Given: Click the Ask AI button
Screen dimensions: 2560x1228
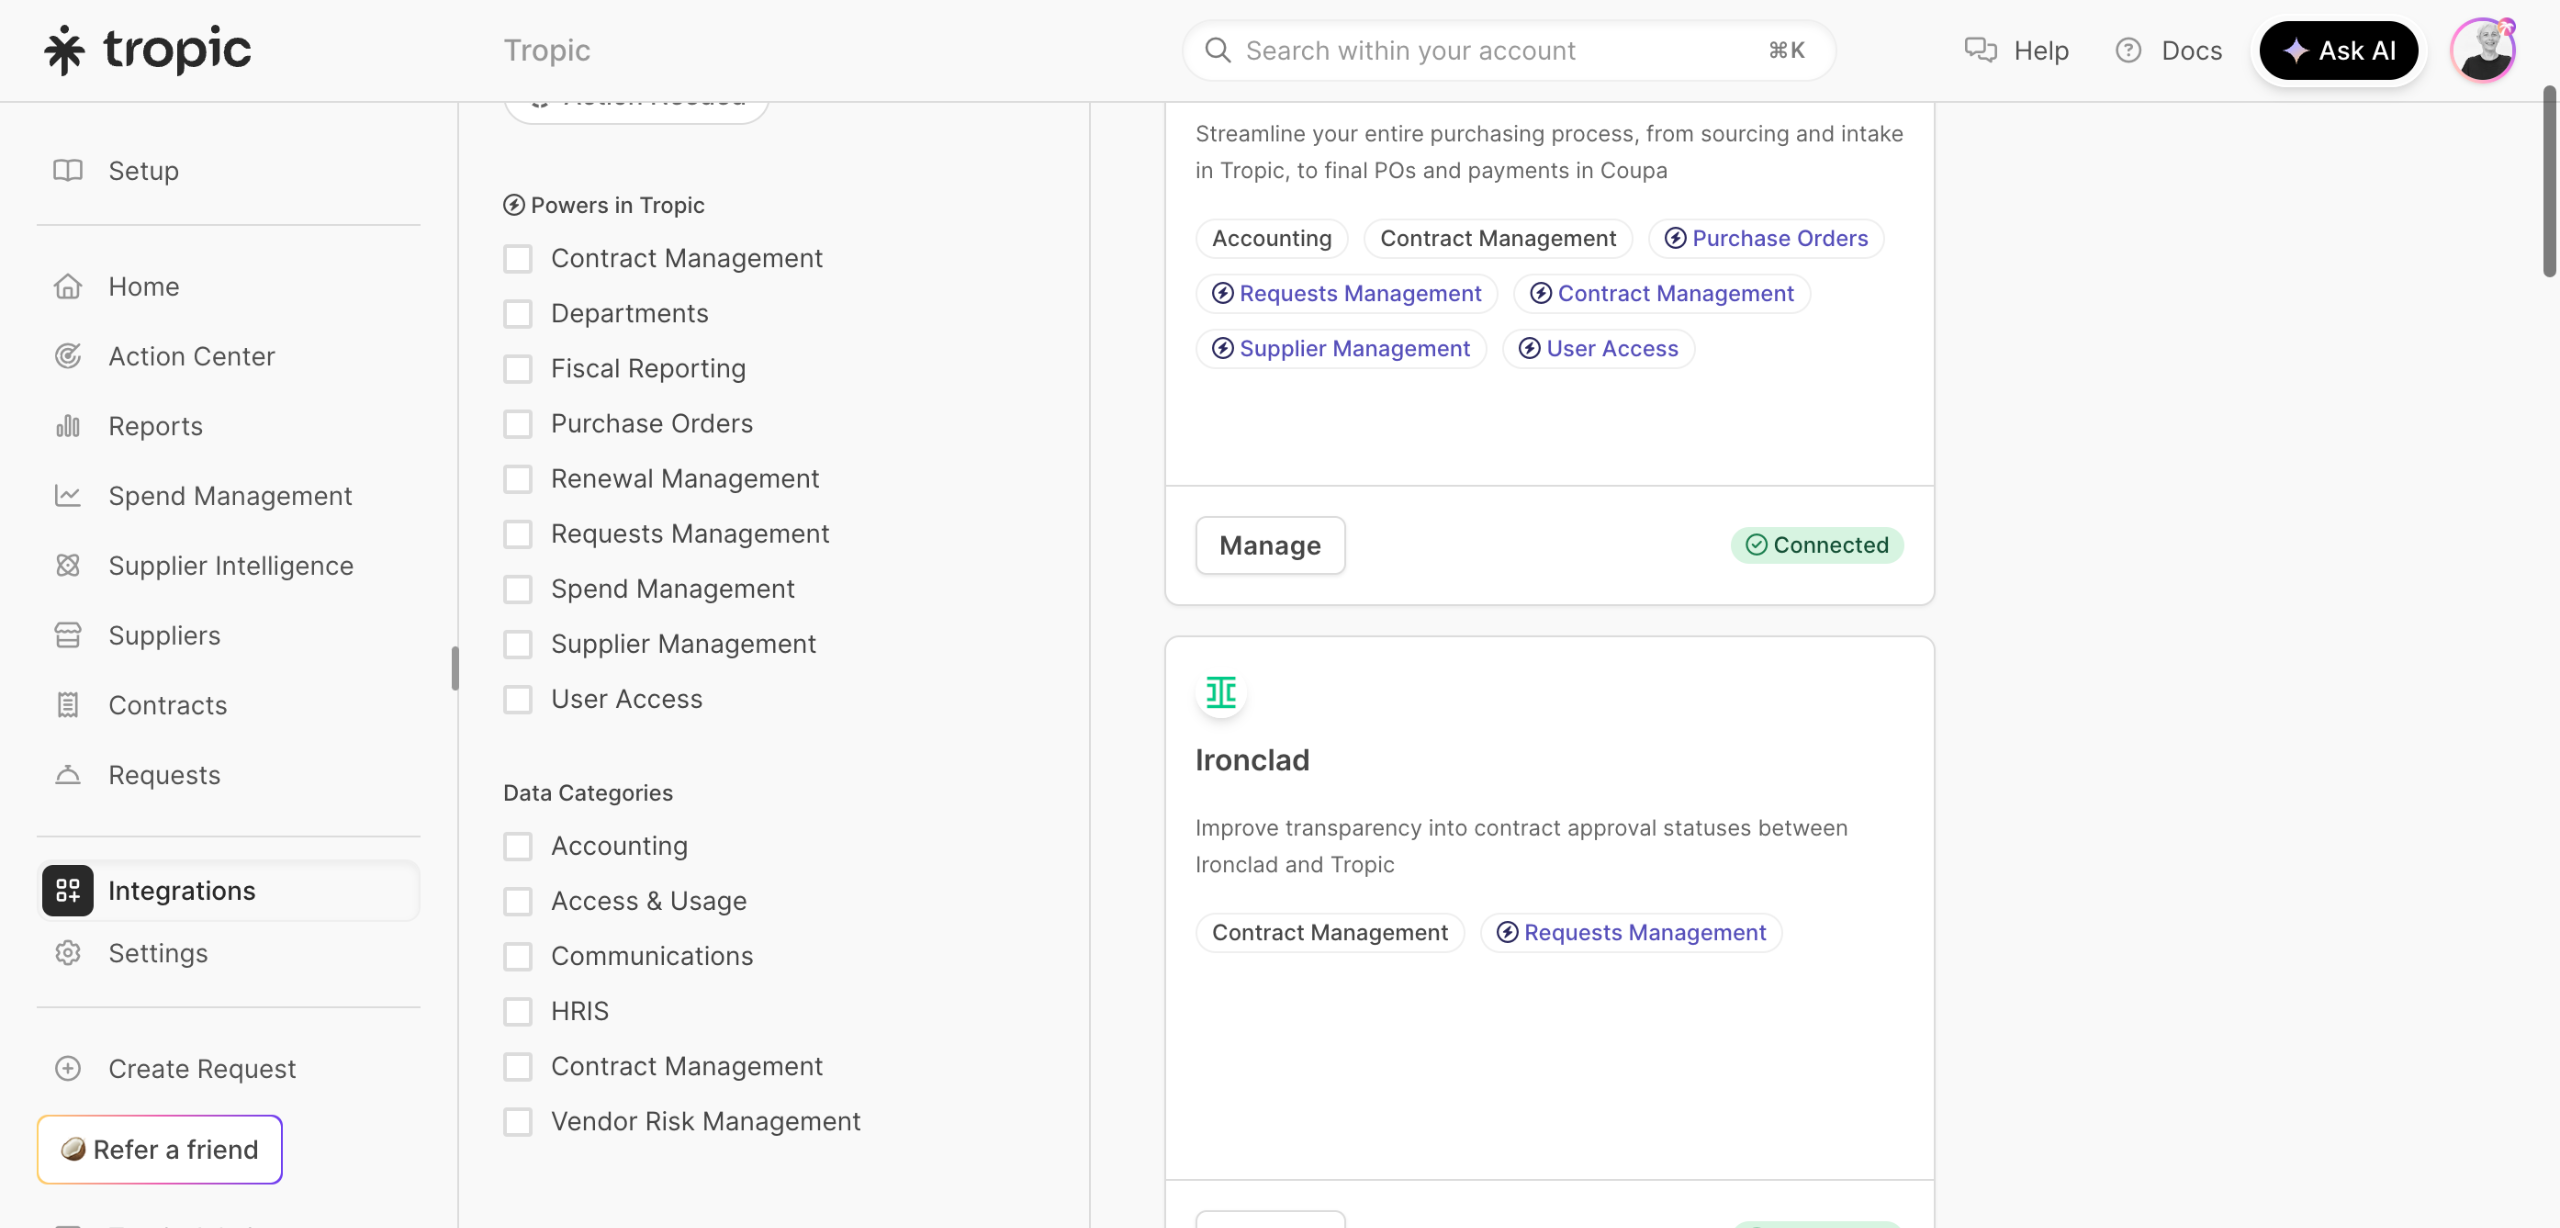Looking at the screenshot, I should tap(2338, 50).
